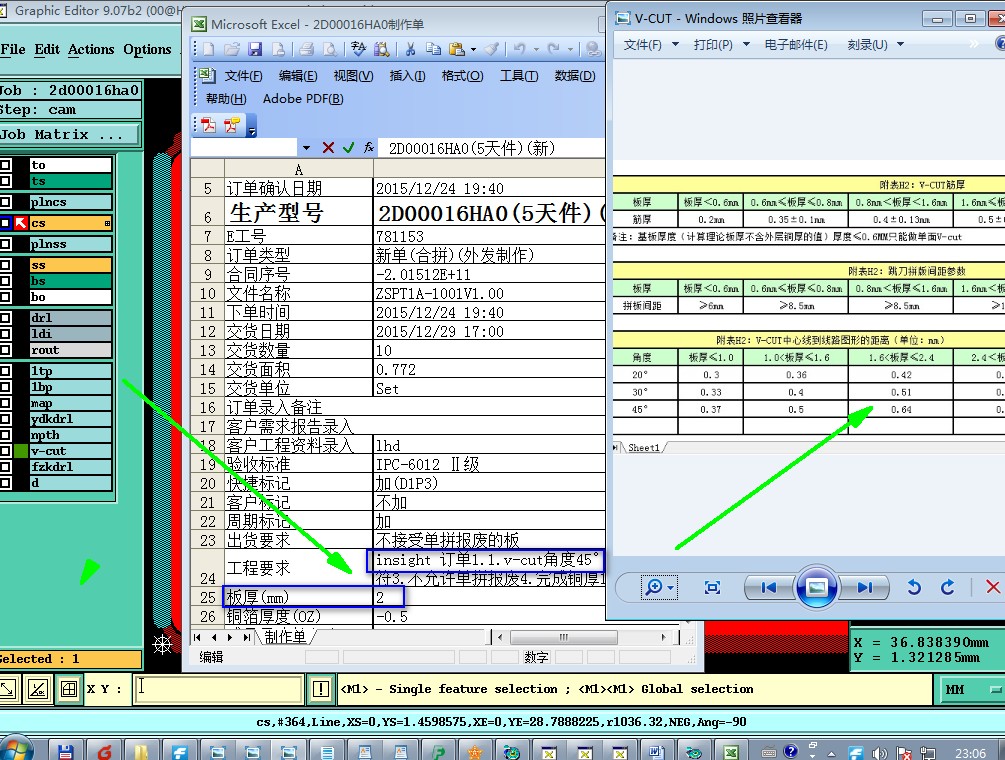The width and height of the screenshot is (1005, 760).
Task: Open the 文件(F) menu in Excel
Action: coord(243,76)
